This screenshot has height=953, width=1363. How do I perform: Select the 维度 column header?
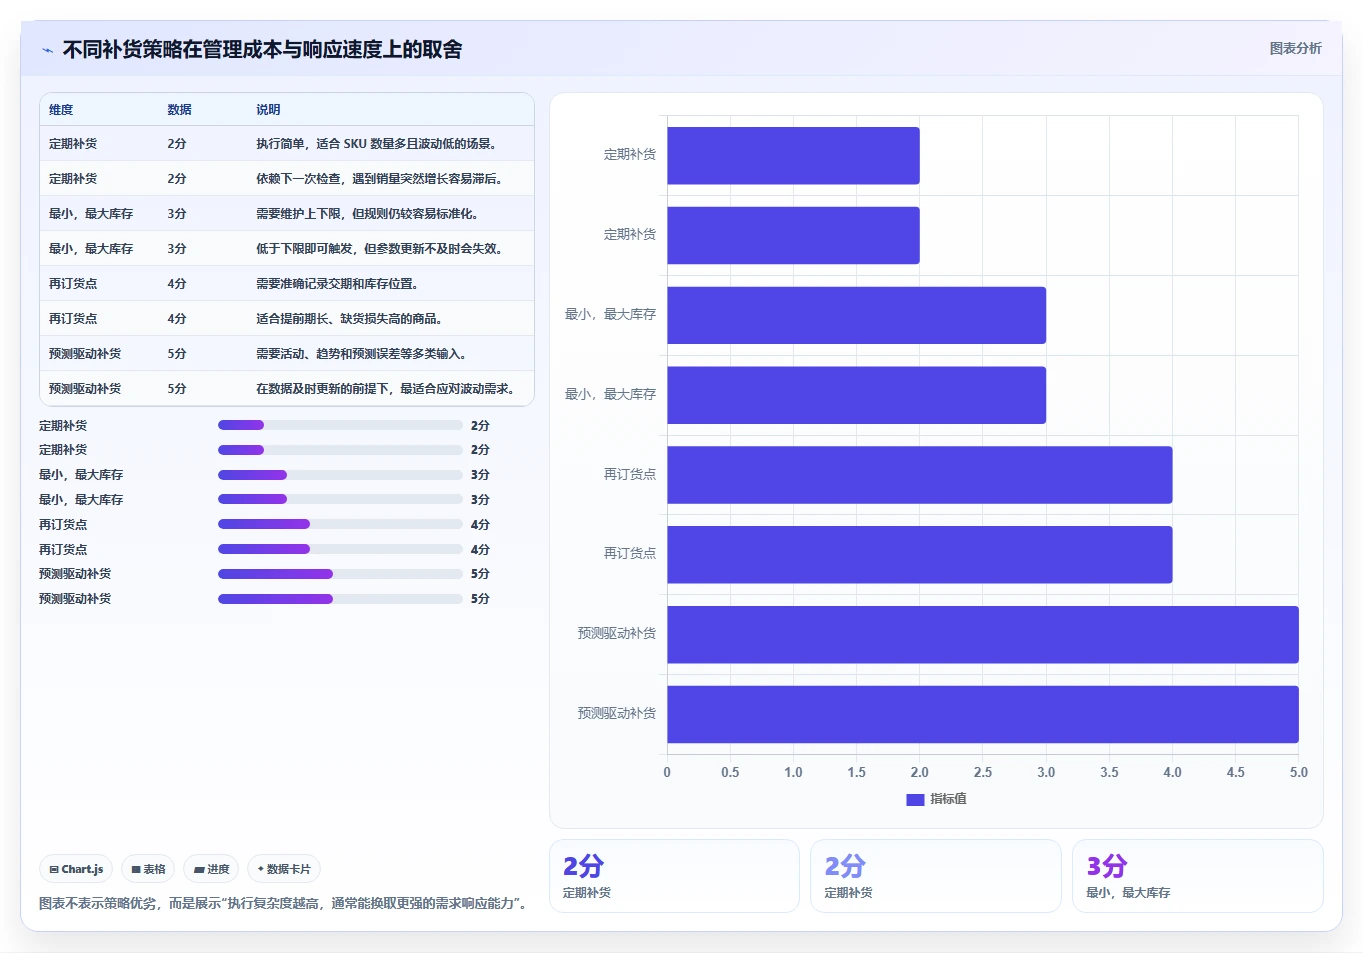click(61, 110)
